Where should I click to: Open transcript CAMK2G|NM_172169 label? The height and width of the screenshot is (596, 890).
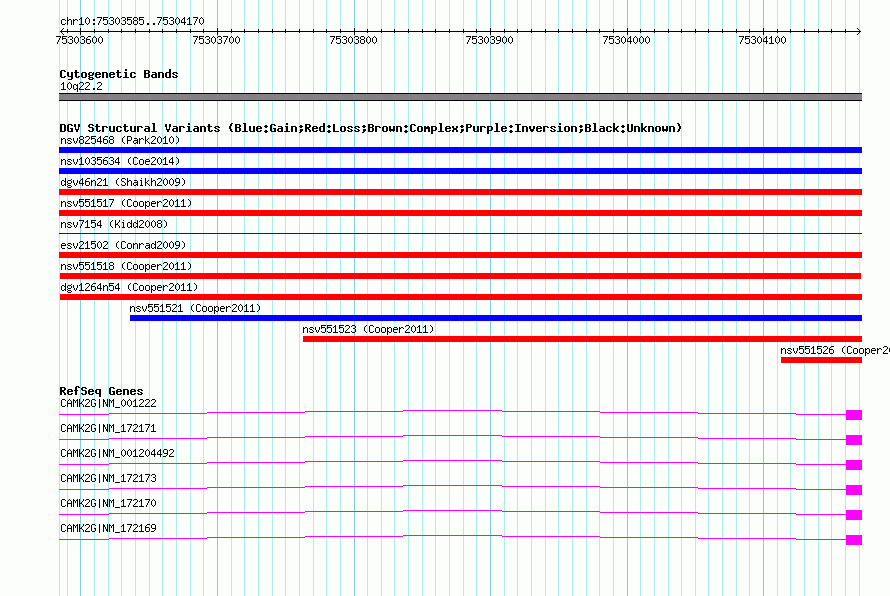108,528
